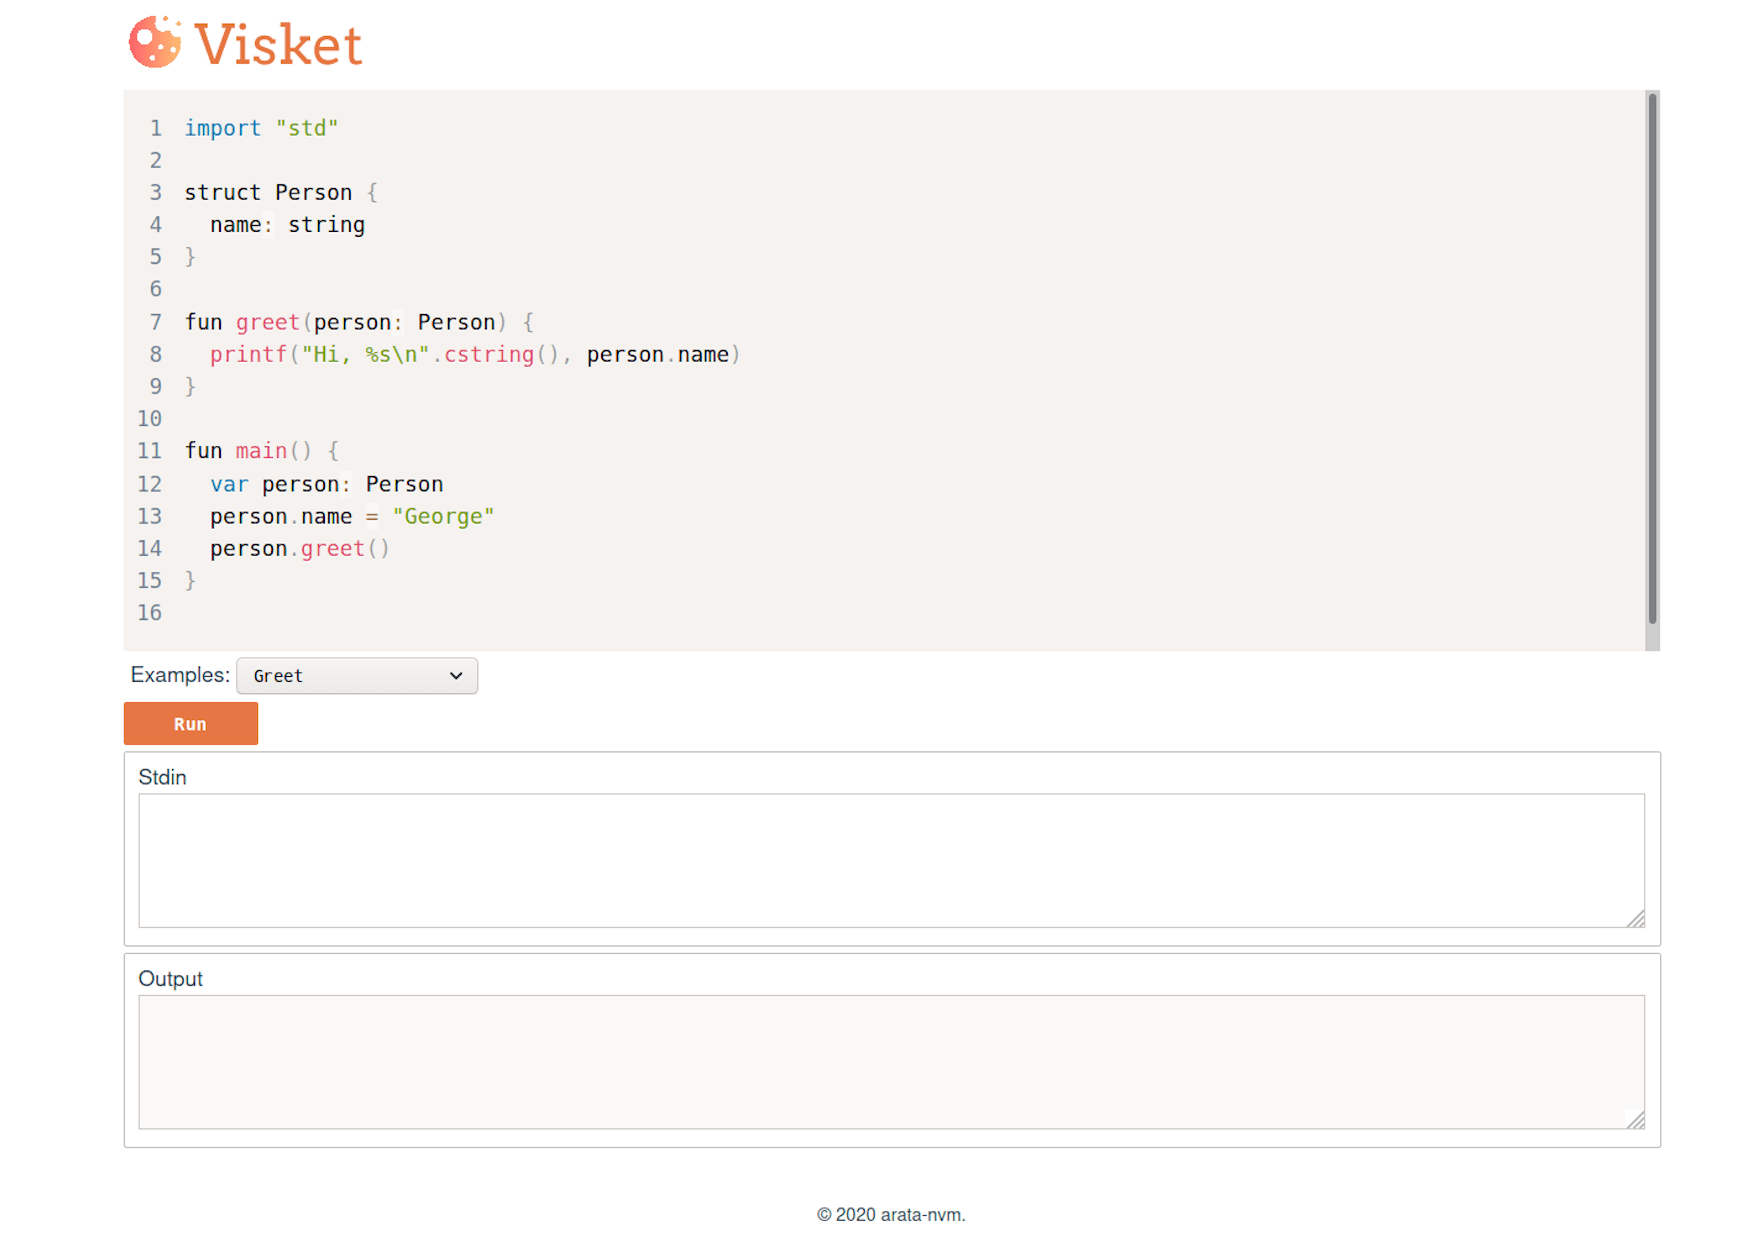
Task: Open the Examples dropdown showing Greet
Action: coord(357,676)
